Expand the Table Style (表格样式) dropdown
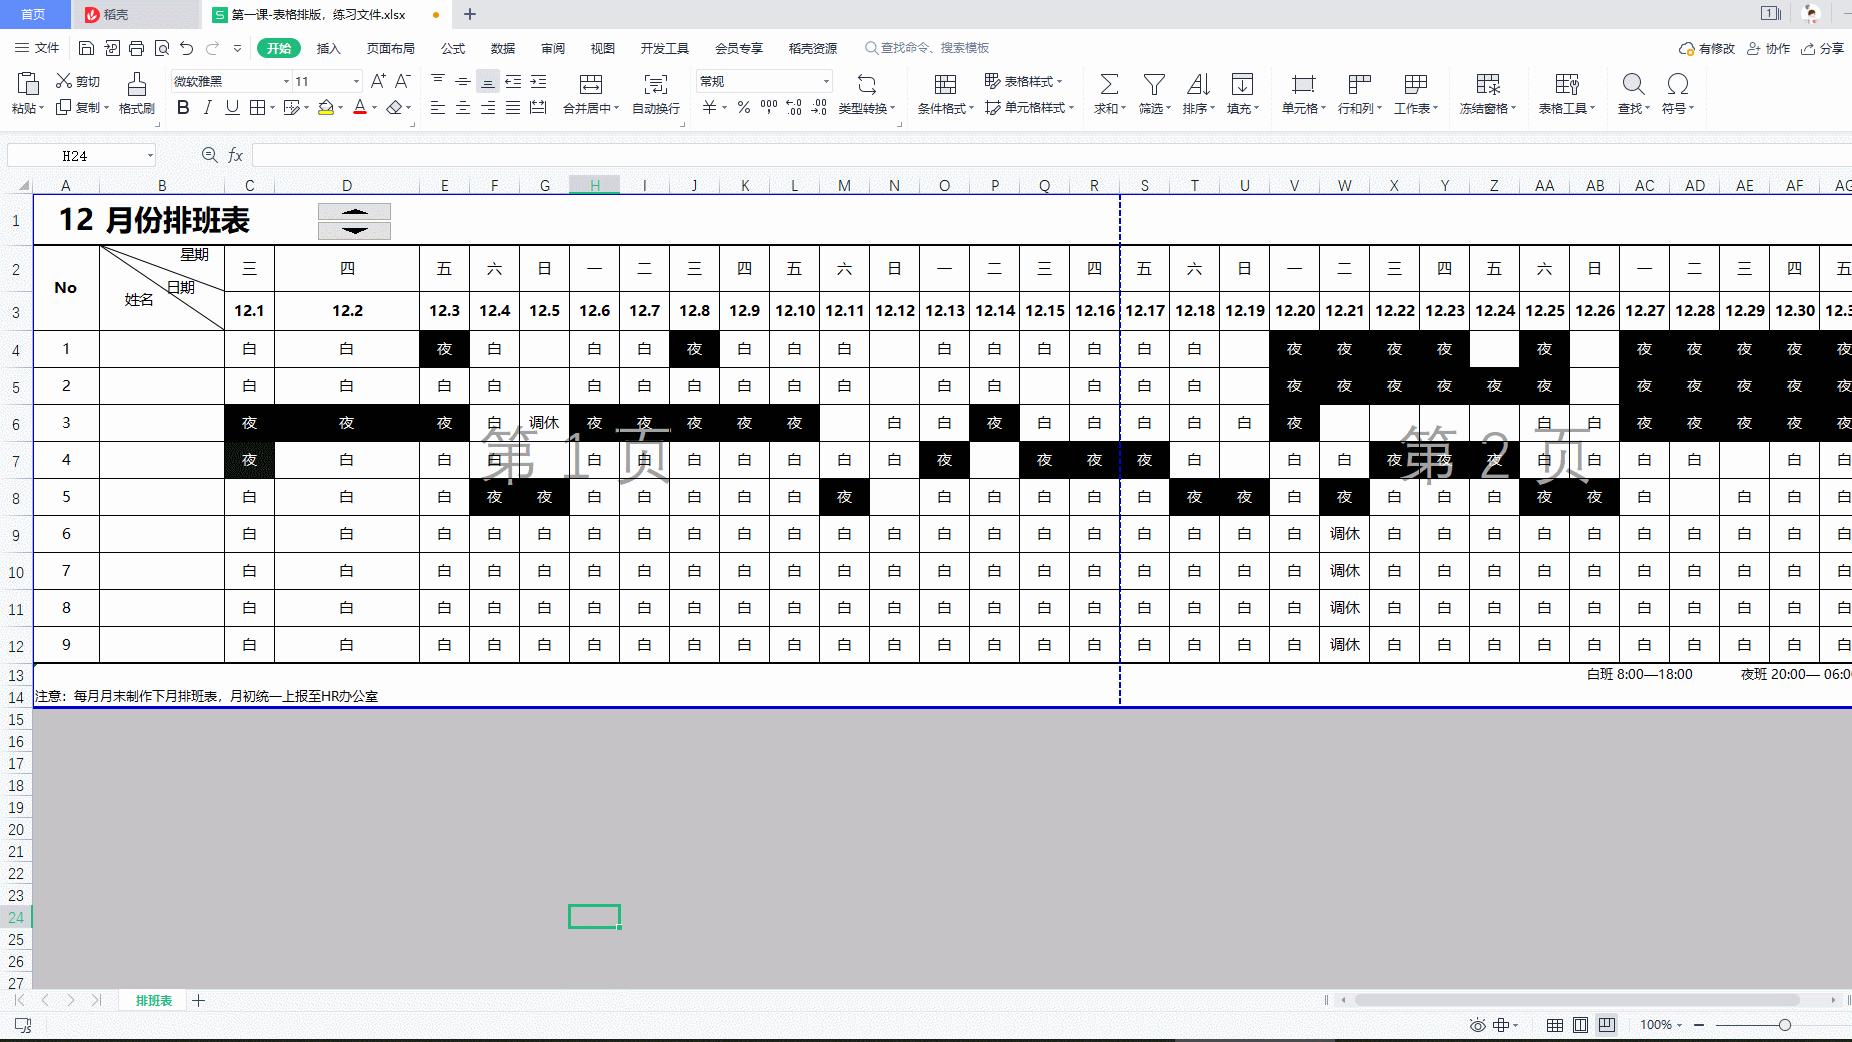1852x1042 pixels. tap(1059, 81)
